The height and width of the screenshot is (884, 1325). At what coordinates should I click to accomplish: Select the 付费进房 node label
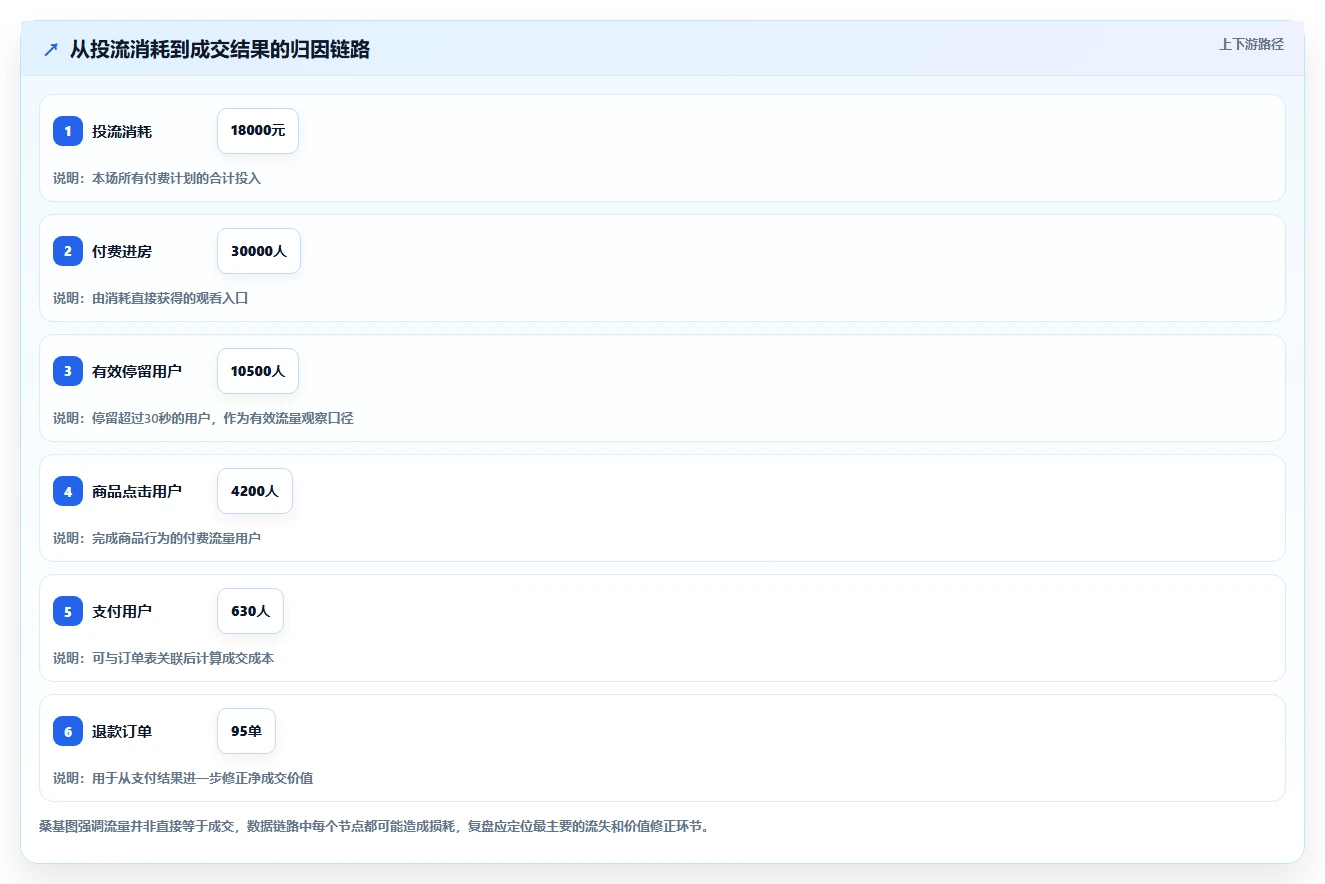pos(122,251)
